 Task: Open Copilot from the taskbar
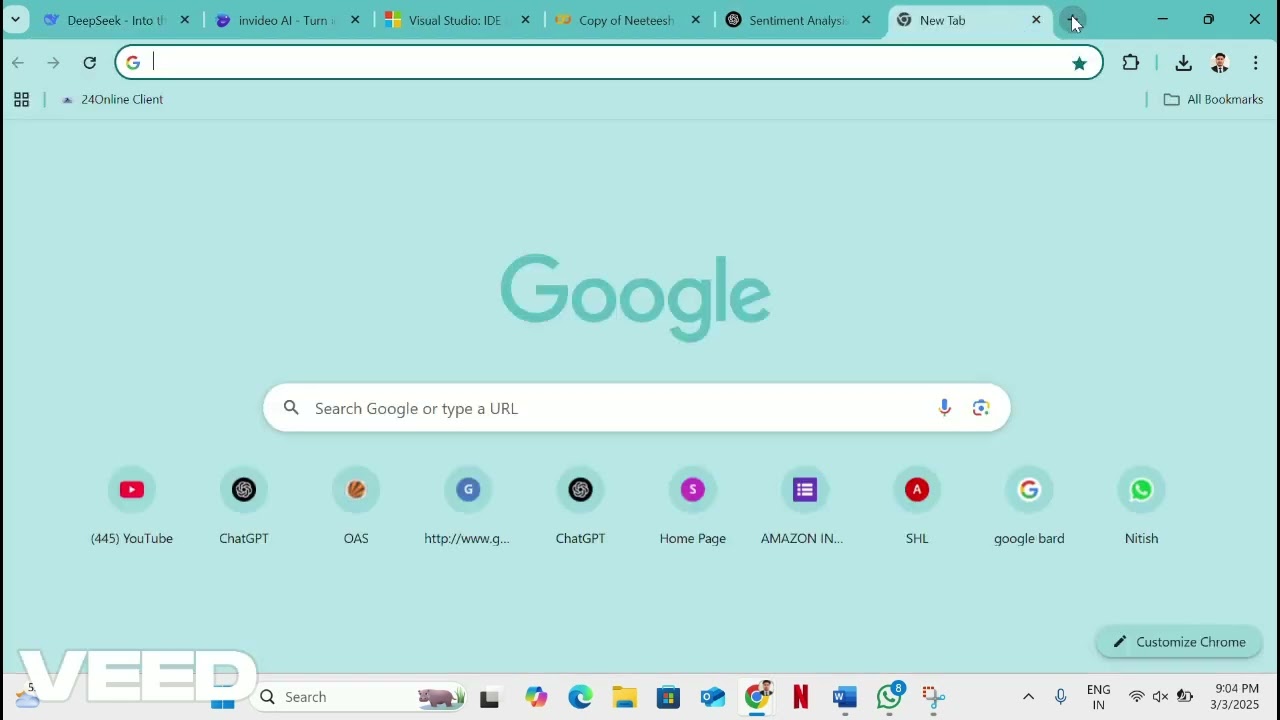[x=536, y=697]
